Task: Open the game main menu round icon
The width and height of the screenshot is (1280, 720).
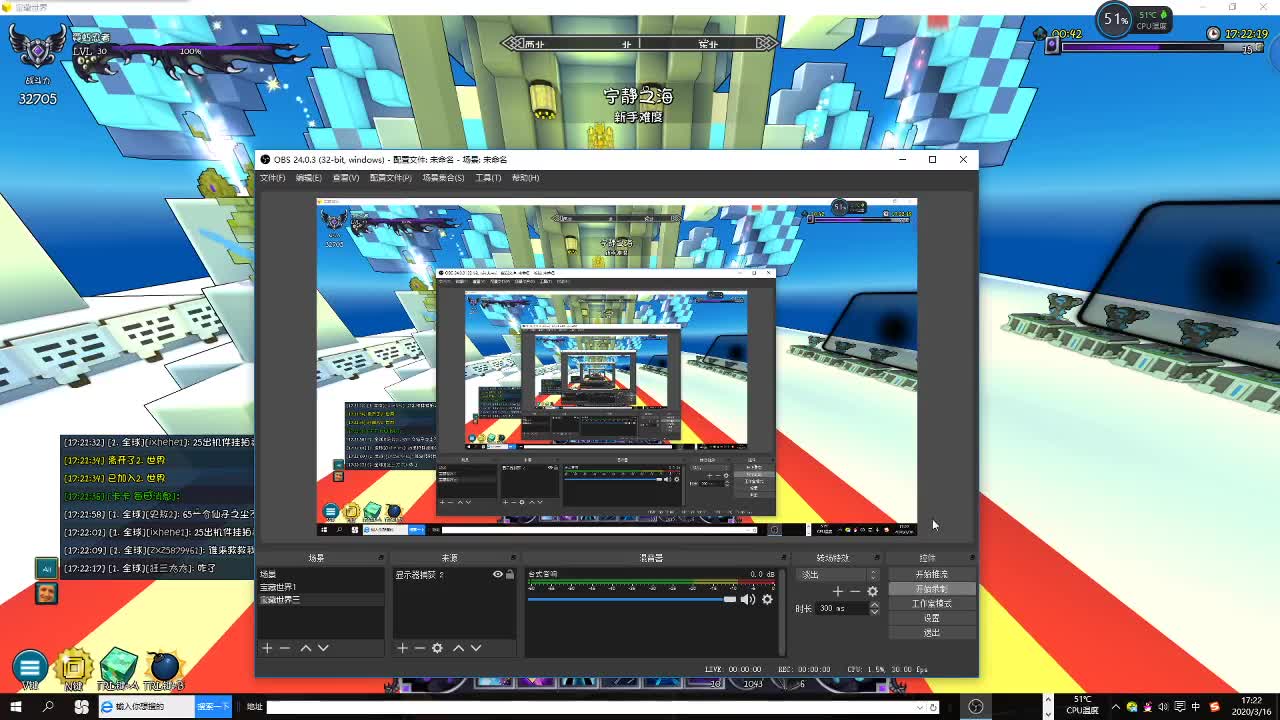Action: (x=30, y=667)
